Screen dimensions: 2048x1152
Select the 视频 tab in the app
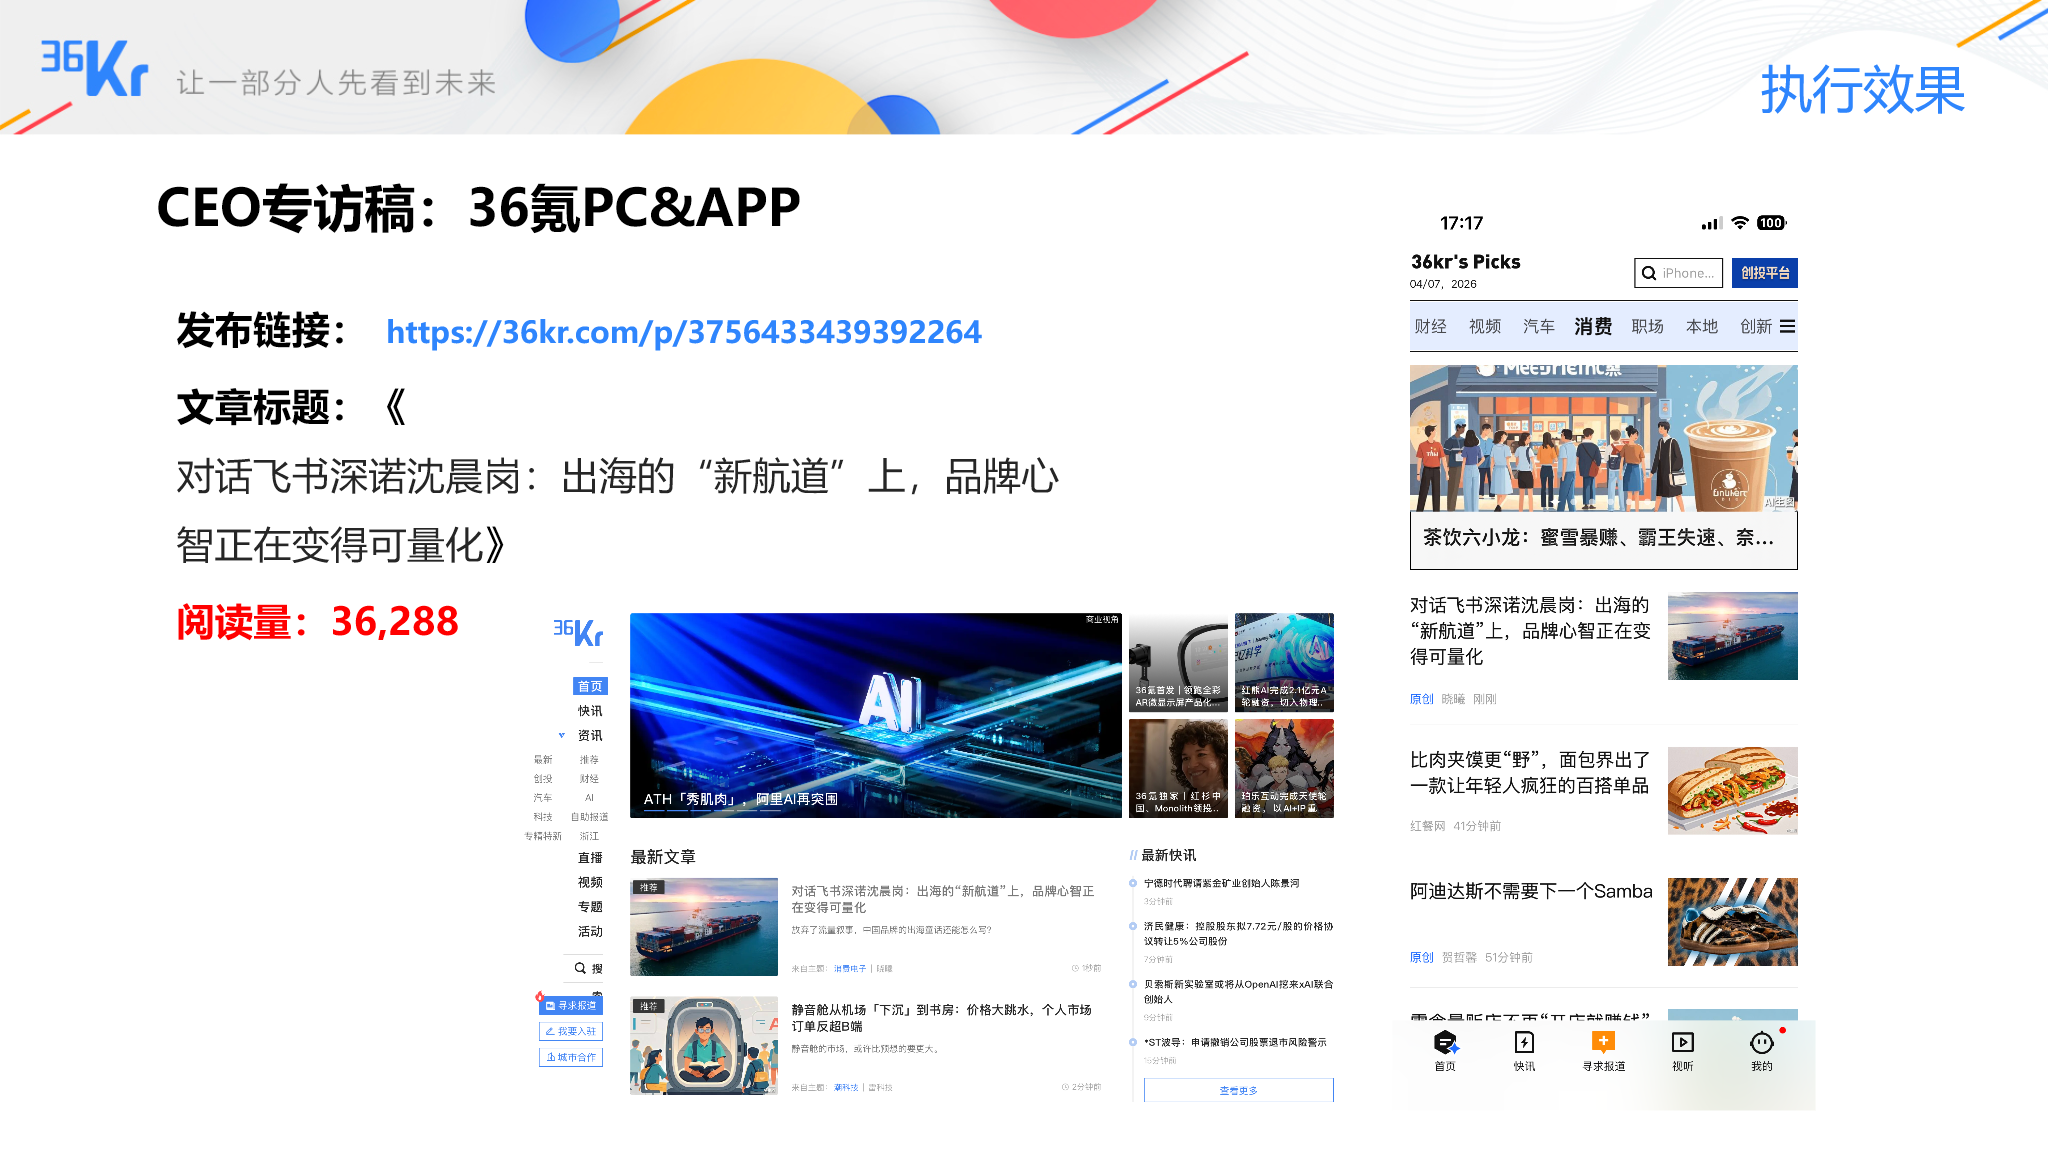pos(1485,327)
